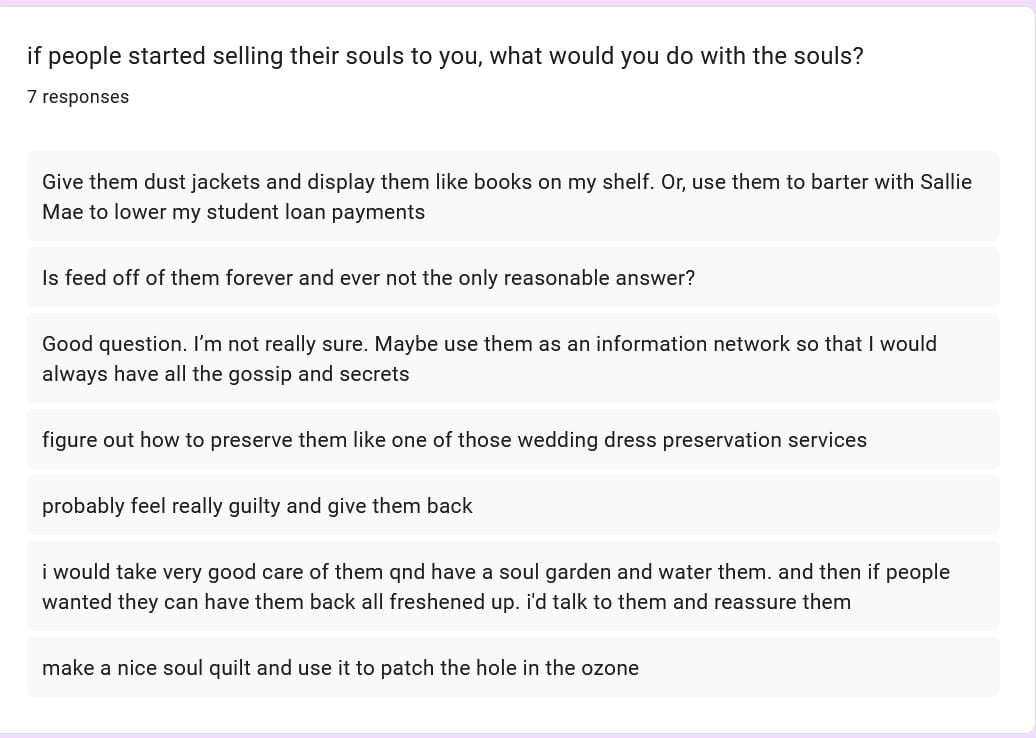
Task: Click the "Good question." opening text
Action: [113, 344]
